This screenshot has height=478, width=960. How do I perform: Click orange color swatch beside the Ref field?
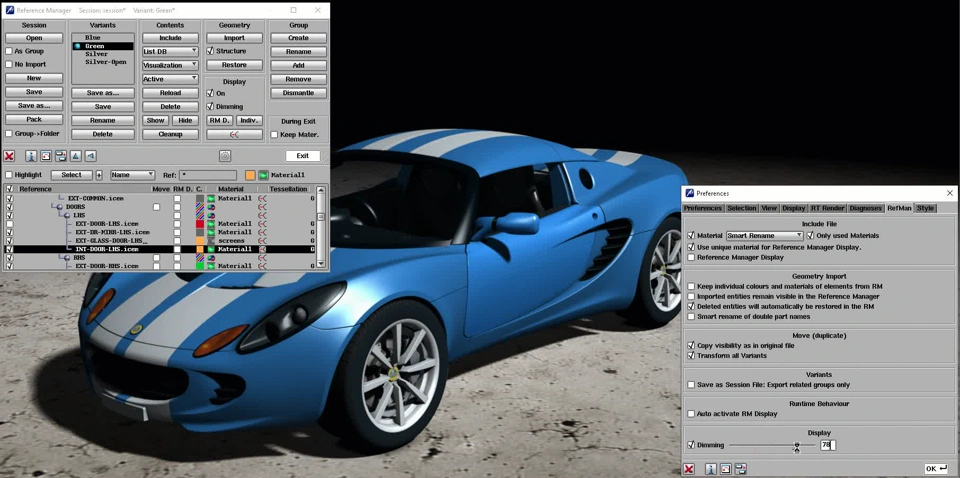click(250, 175)
